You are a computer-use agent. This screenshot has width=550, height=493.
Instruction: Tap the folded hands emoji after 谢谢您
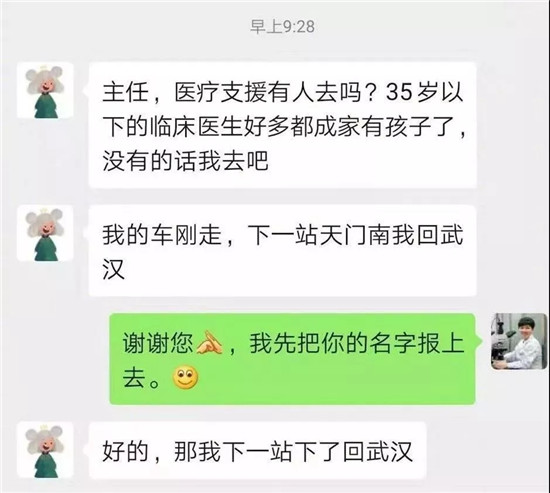click(x=209, y=342)
